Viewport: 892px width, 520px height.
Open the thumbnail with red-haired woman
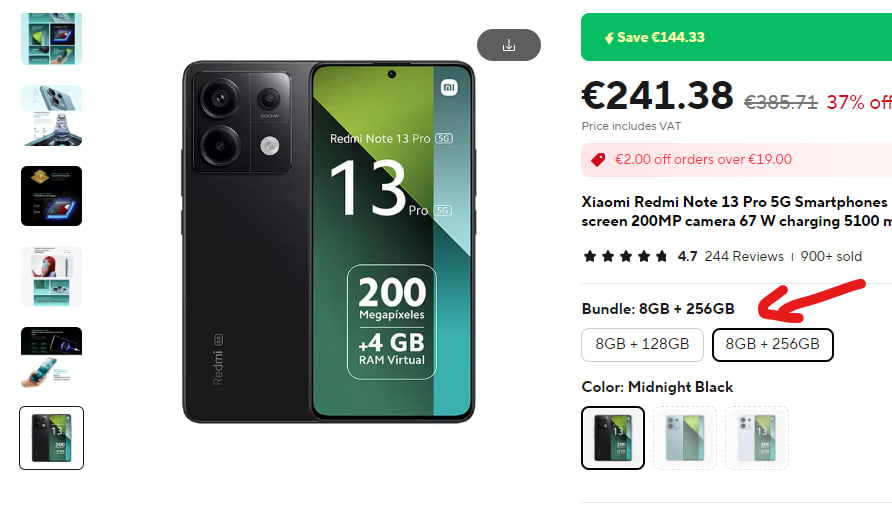(x=51, y=276)
